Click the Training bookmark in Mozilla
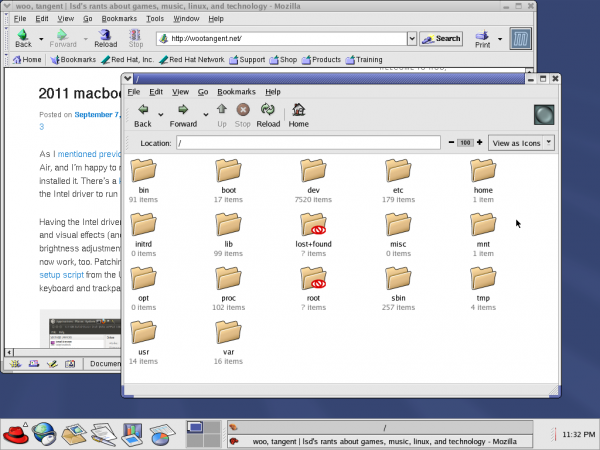 364,60
